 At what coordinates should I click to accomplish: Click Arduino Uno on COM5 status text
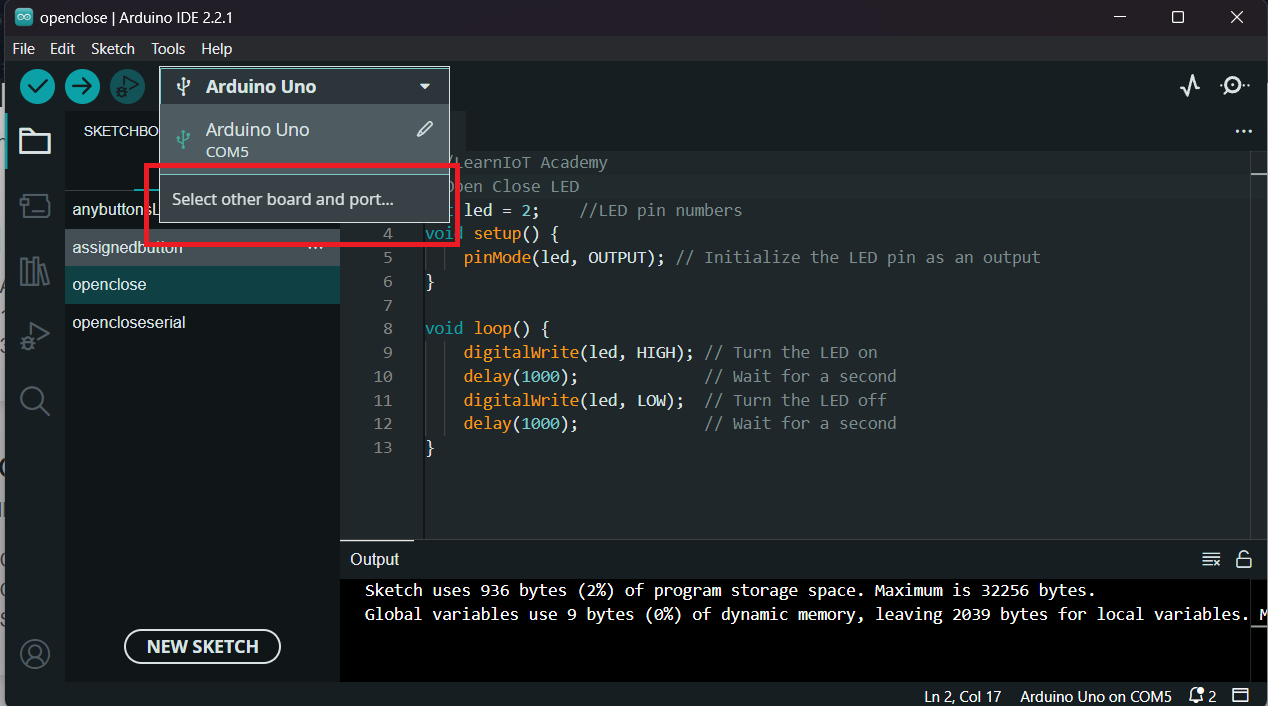point(1096,696)
